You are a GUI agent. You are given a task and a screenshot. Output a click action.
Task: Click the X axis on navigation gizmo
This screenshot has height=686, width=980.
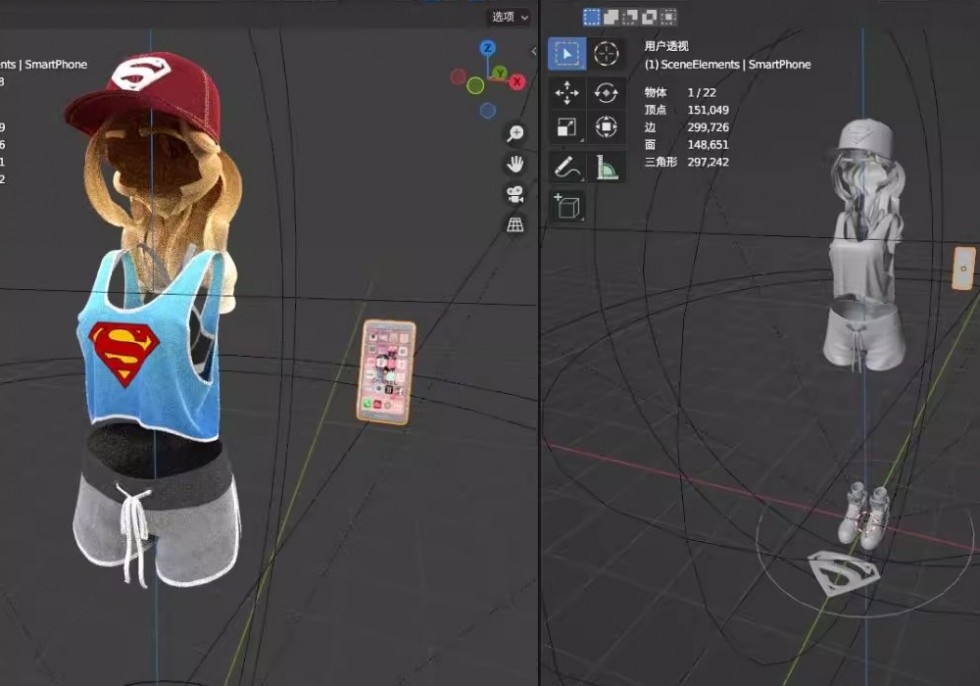coord(517,82)
